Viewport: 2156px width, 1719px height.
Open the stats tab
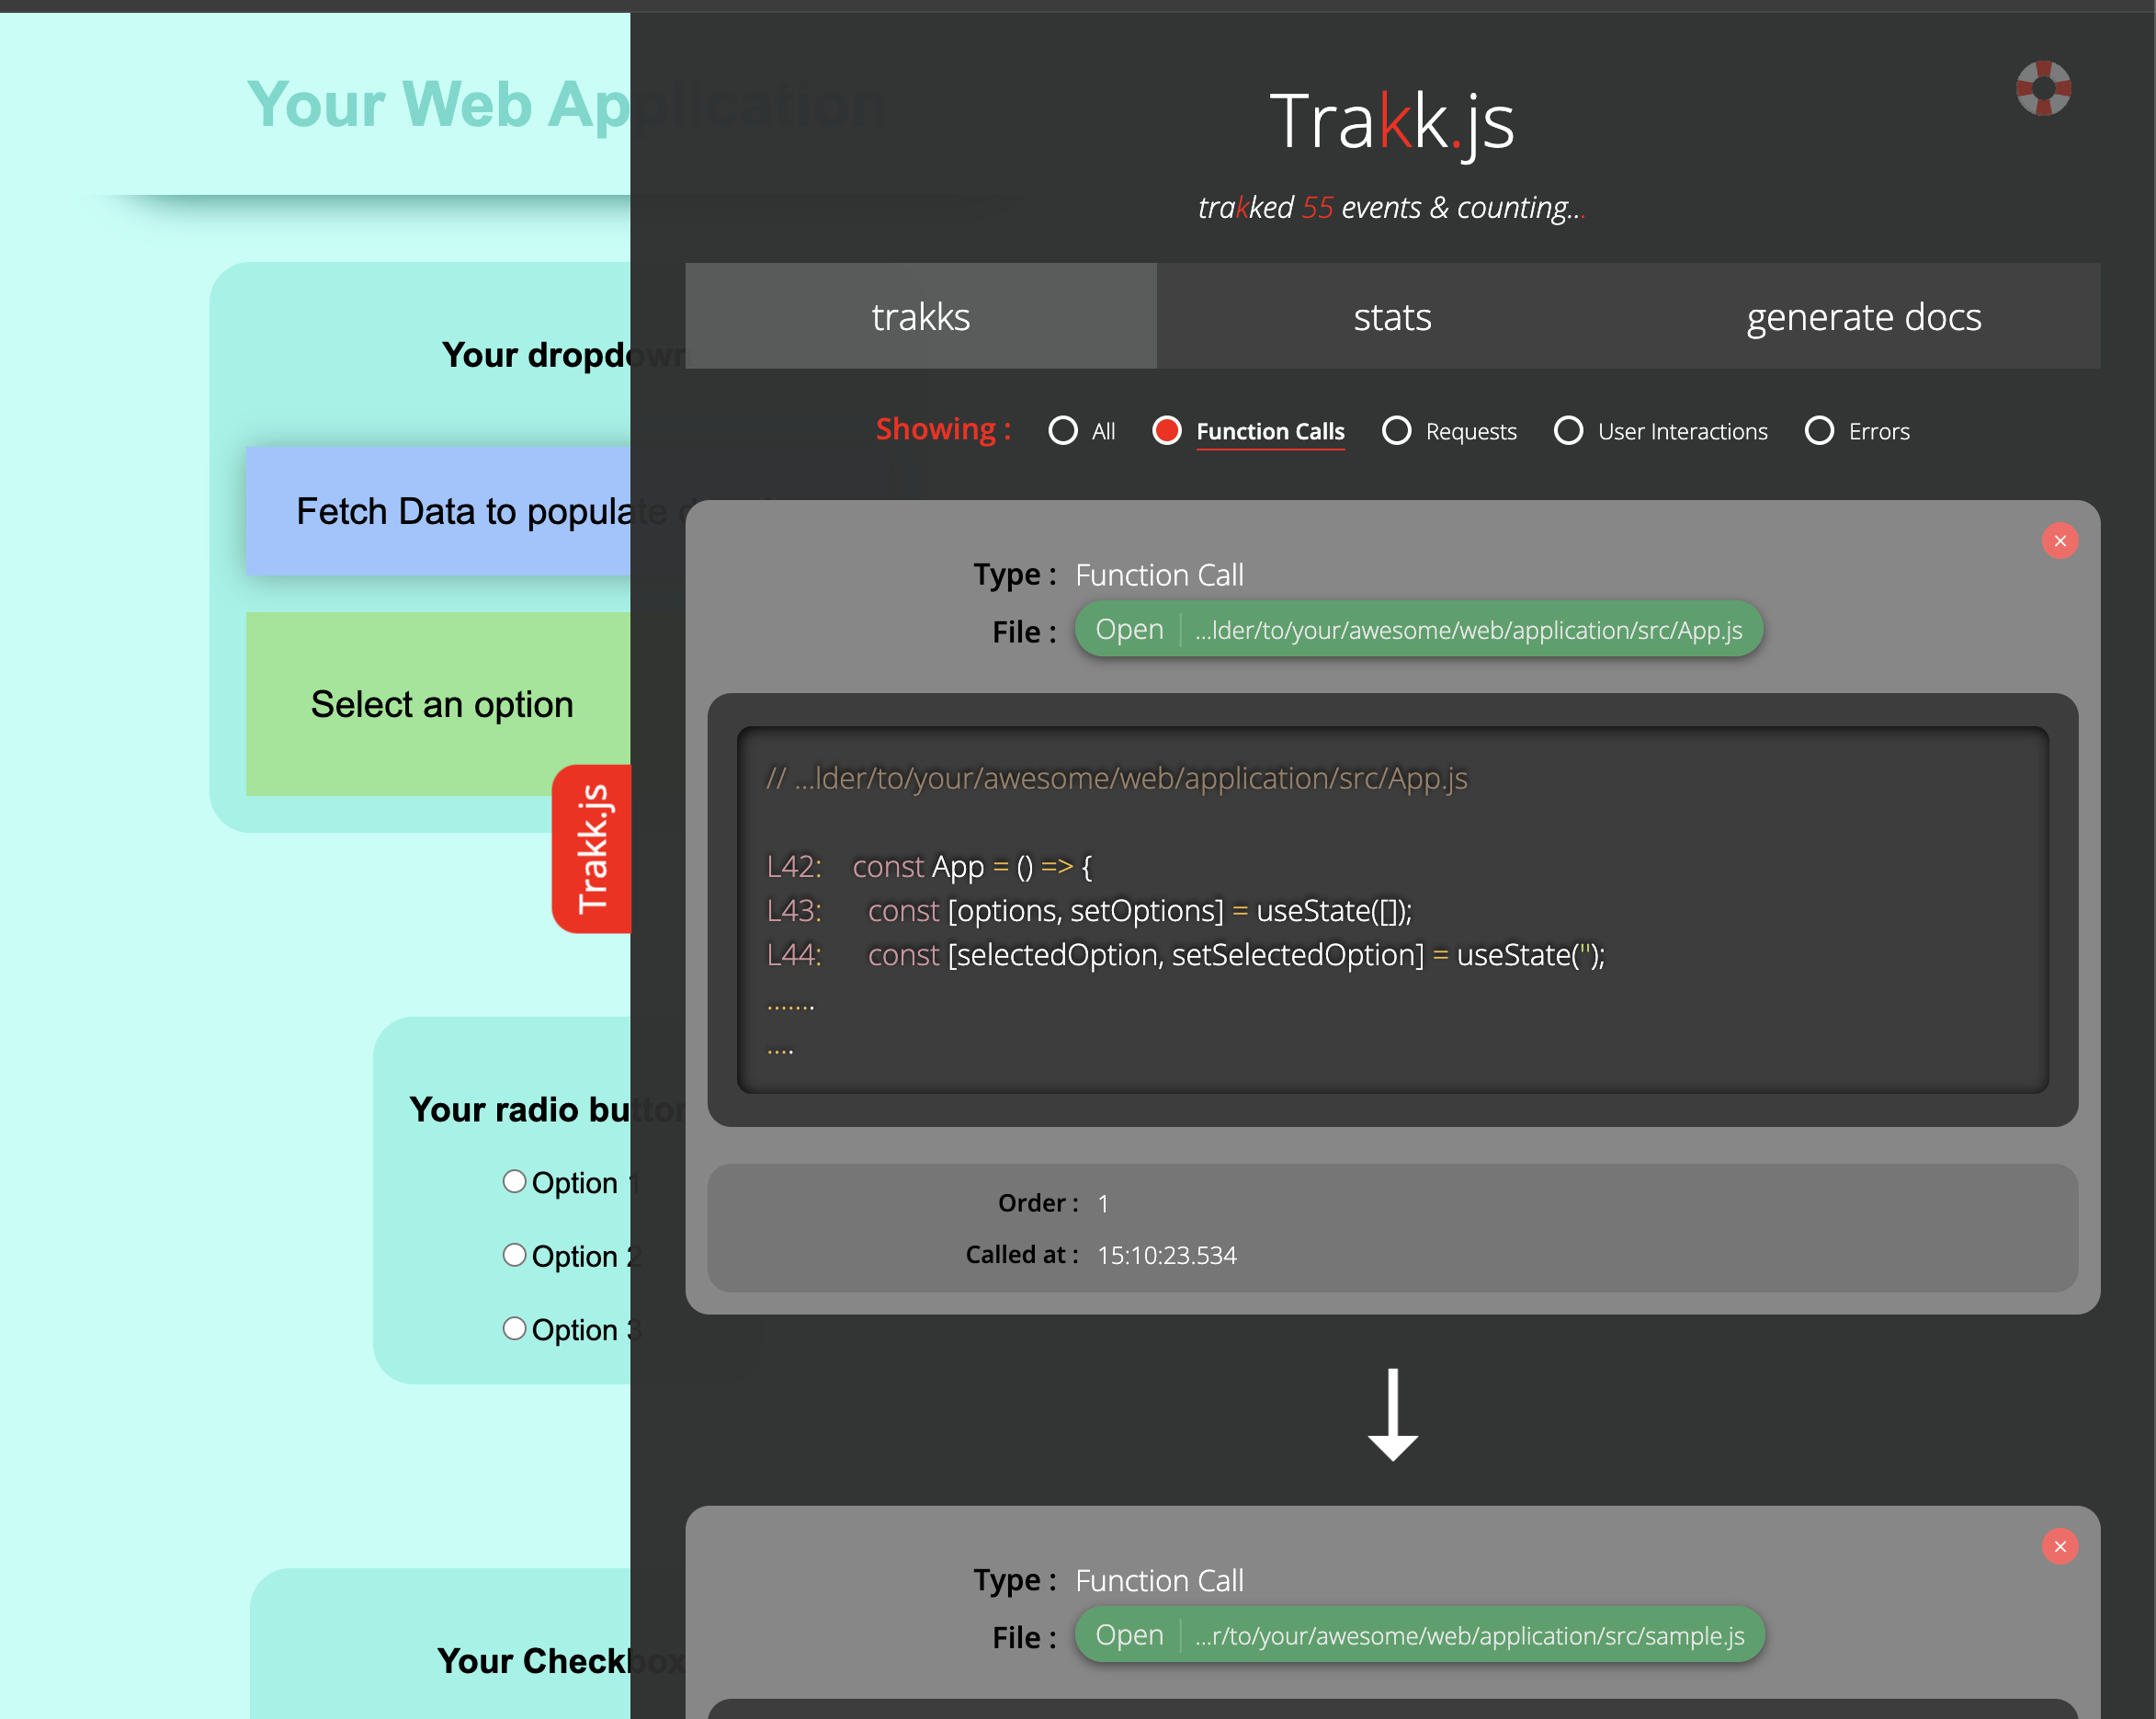point(1392,316)
